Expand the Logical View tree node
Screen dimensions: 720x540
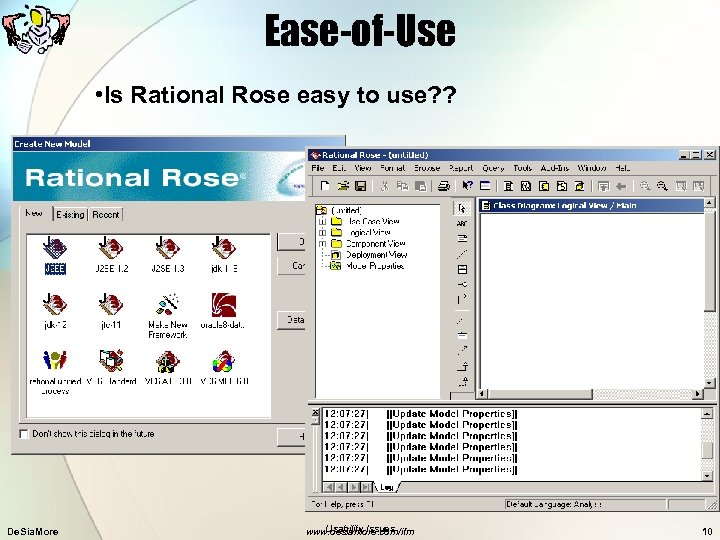tap(322, 232)
